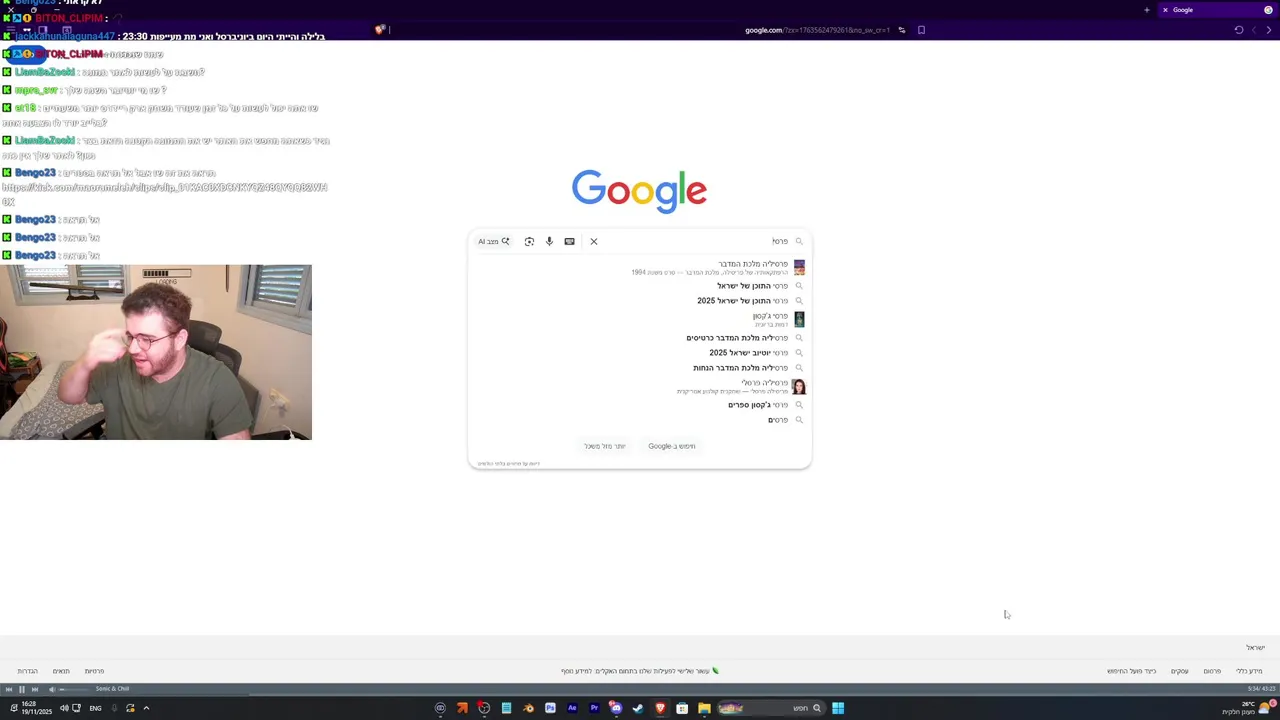Open the 'פרטיות' privacy footer link
Image resolution: width=1280 pixels, height=720 pixels.
[x=94, y=671]
